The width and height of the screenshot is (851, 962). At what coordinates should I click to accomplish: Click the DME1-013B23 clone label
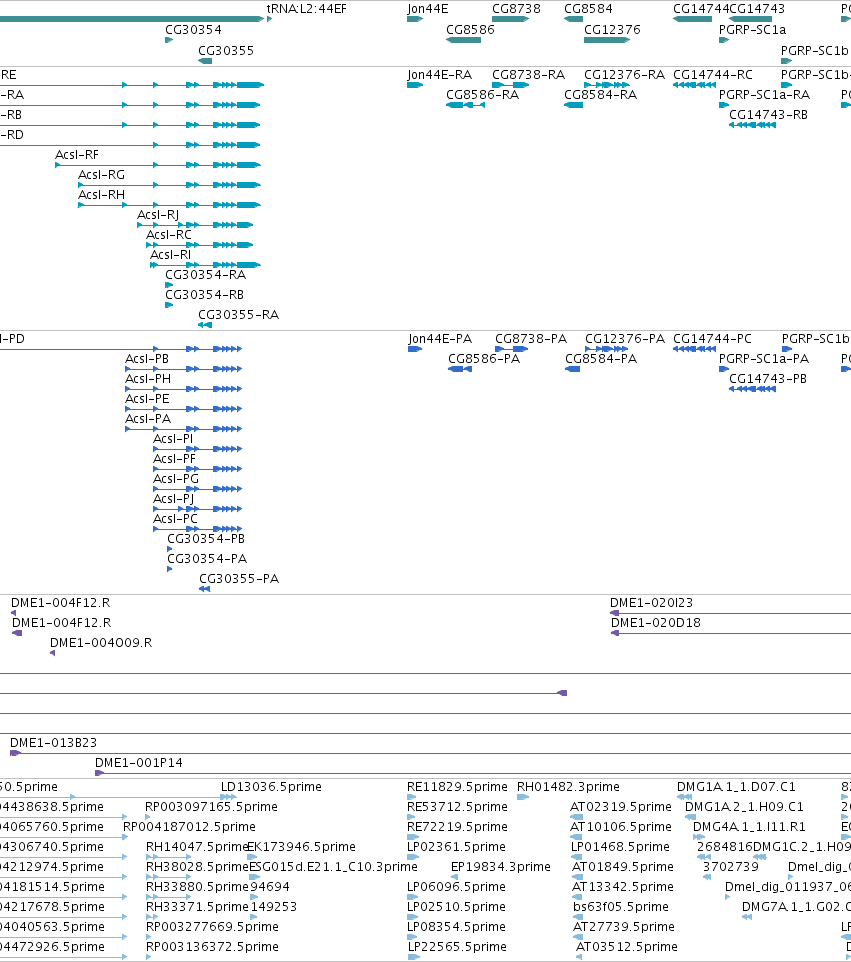tap(53, 742)
